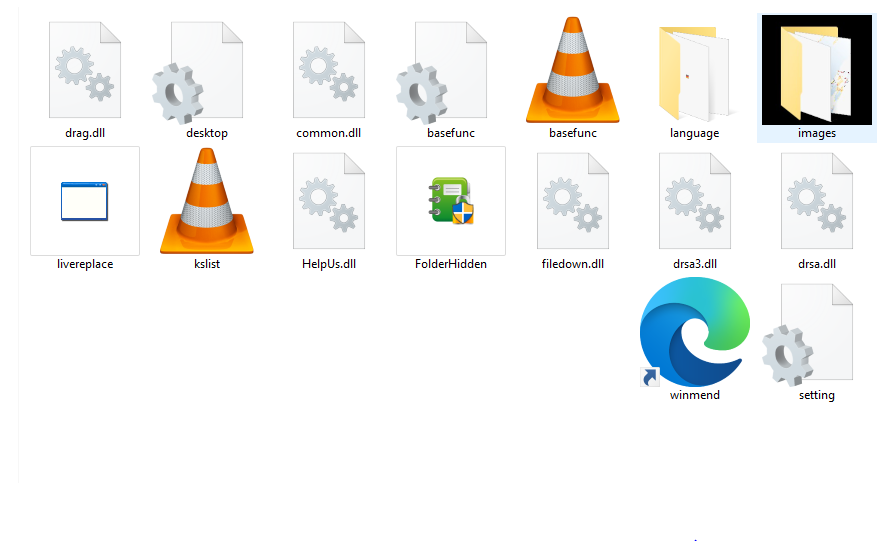Select basefunc file with VLC cone icon
Image resolution: width=888 pixels, height=541 pixels.
[573, 70]
